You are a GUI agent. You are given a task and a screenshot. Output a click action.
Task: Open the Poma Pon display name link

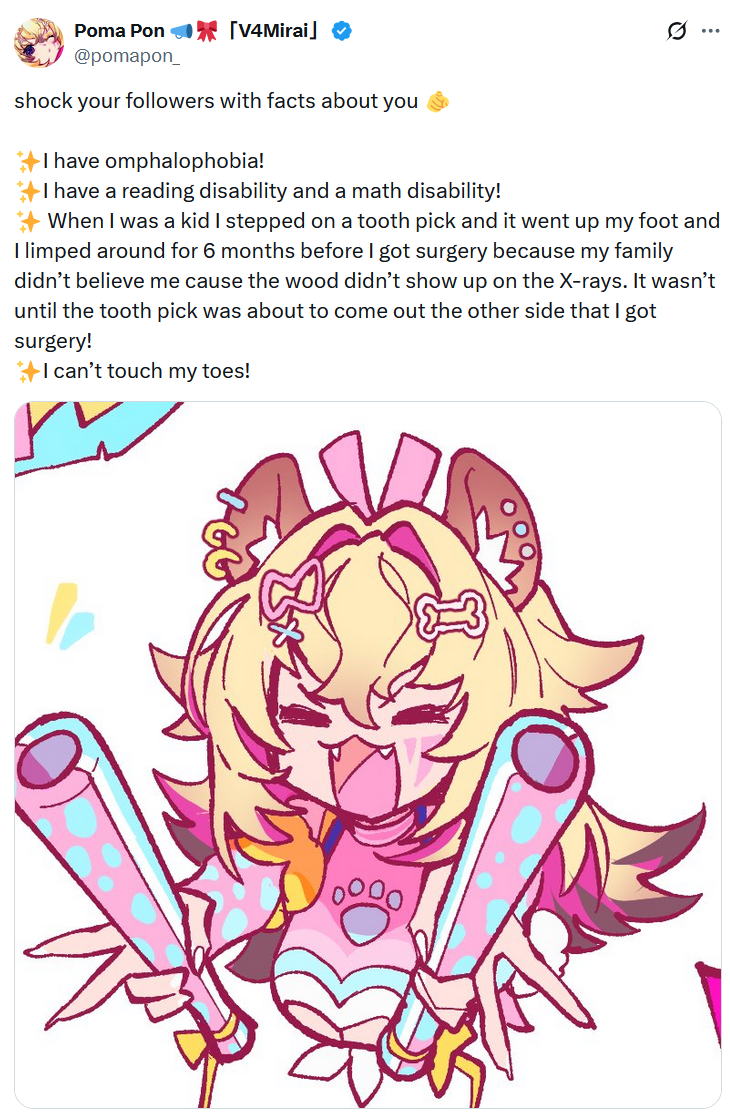(119, 31)
